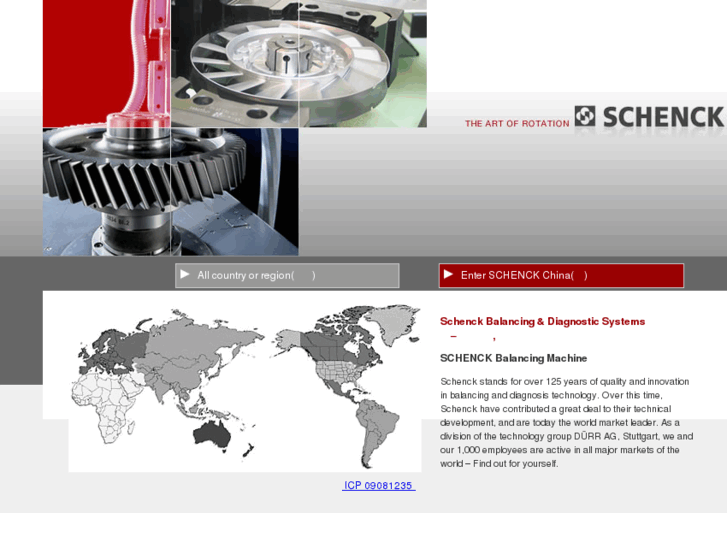Click the Enter SCHENCK China button
This screenshot has height=545, width=727.
[x=561, y=276]
